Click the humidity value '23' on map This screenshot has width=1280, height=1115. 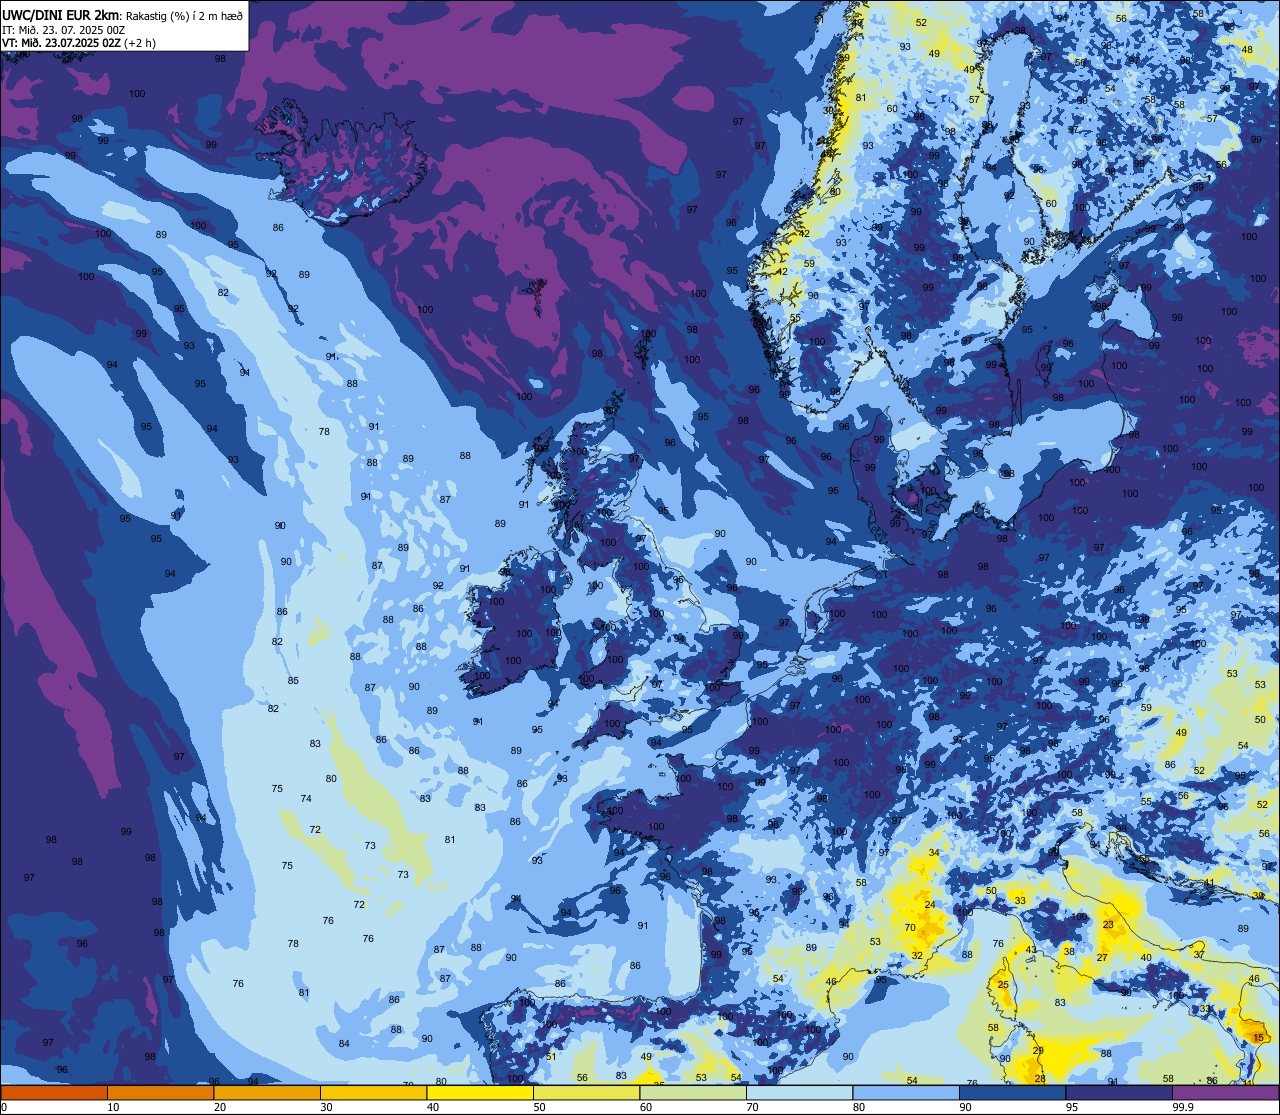point(1108,925)
